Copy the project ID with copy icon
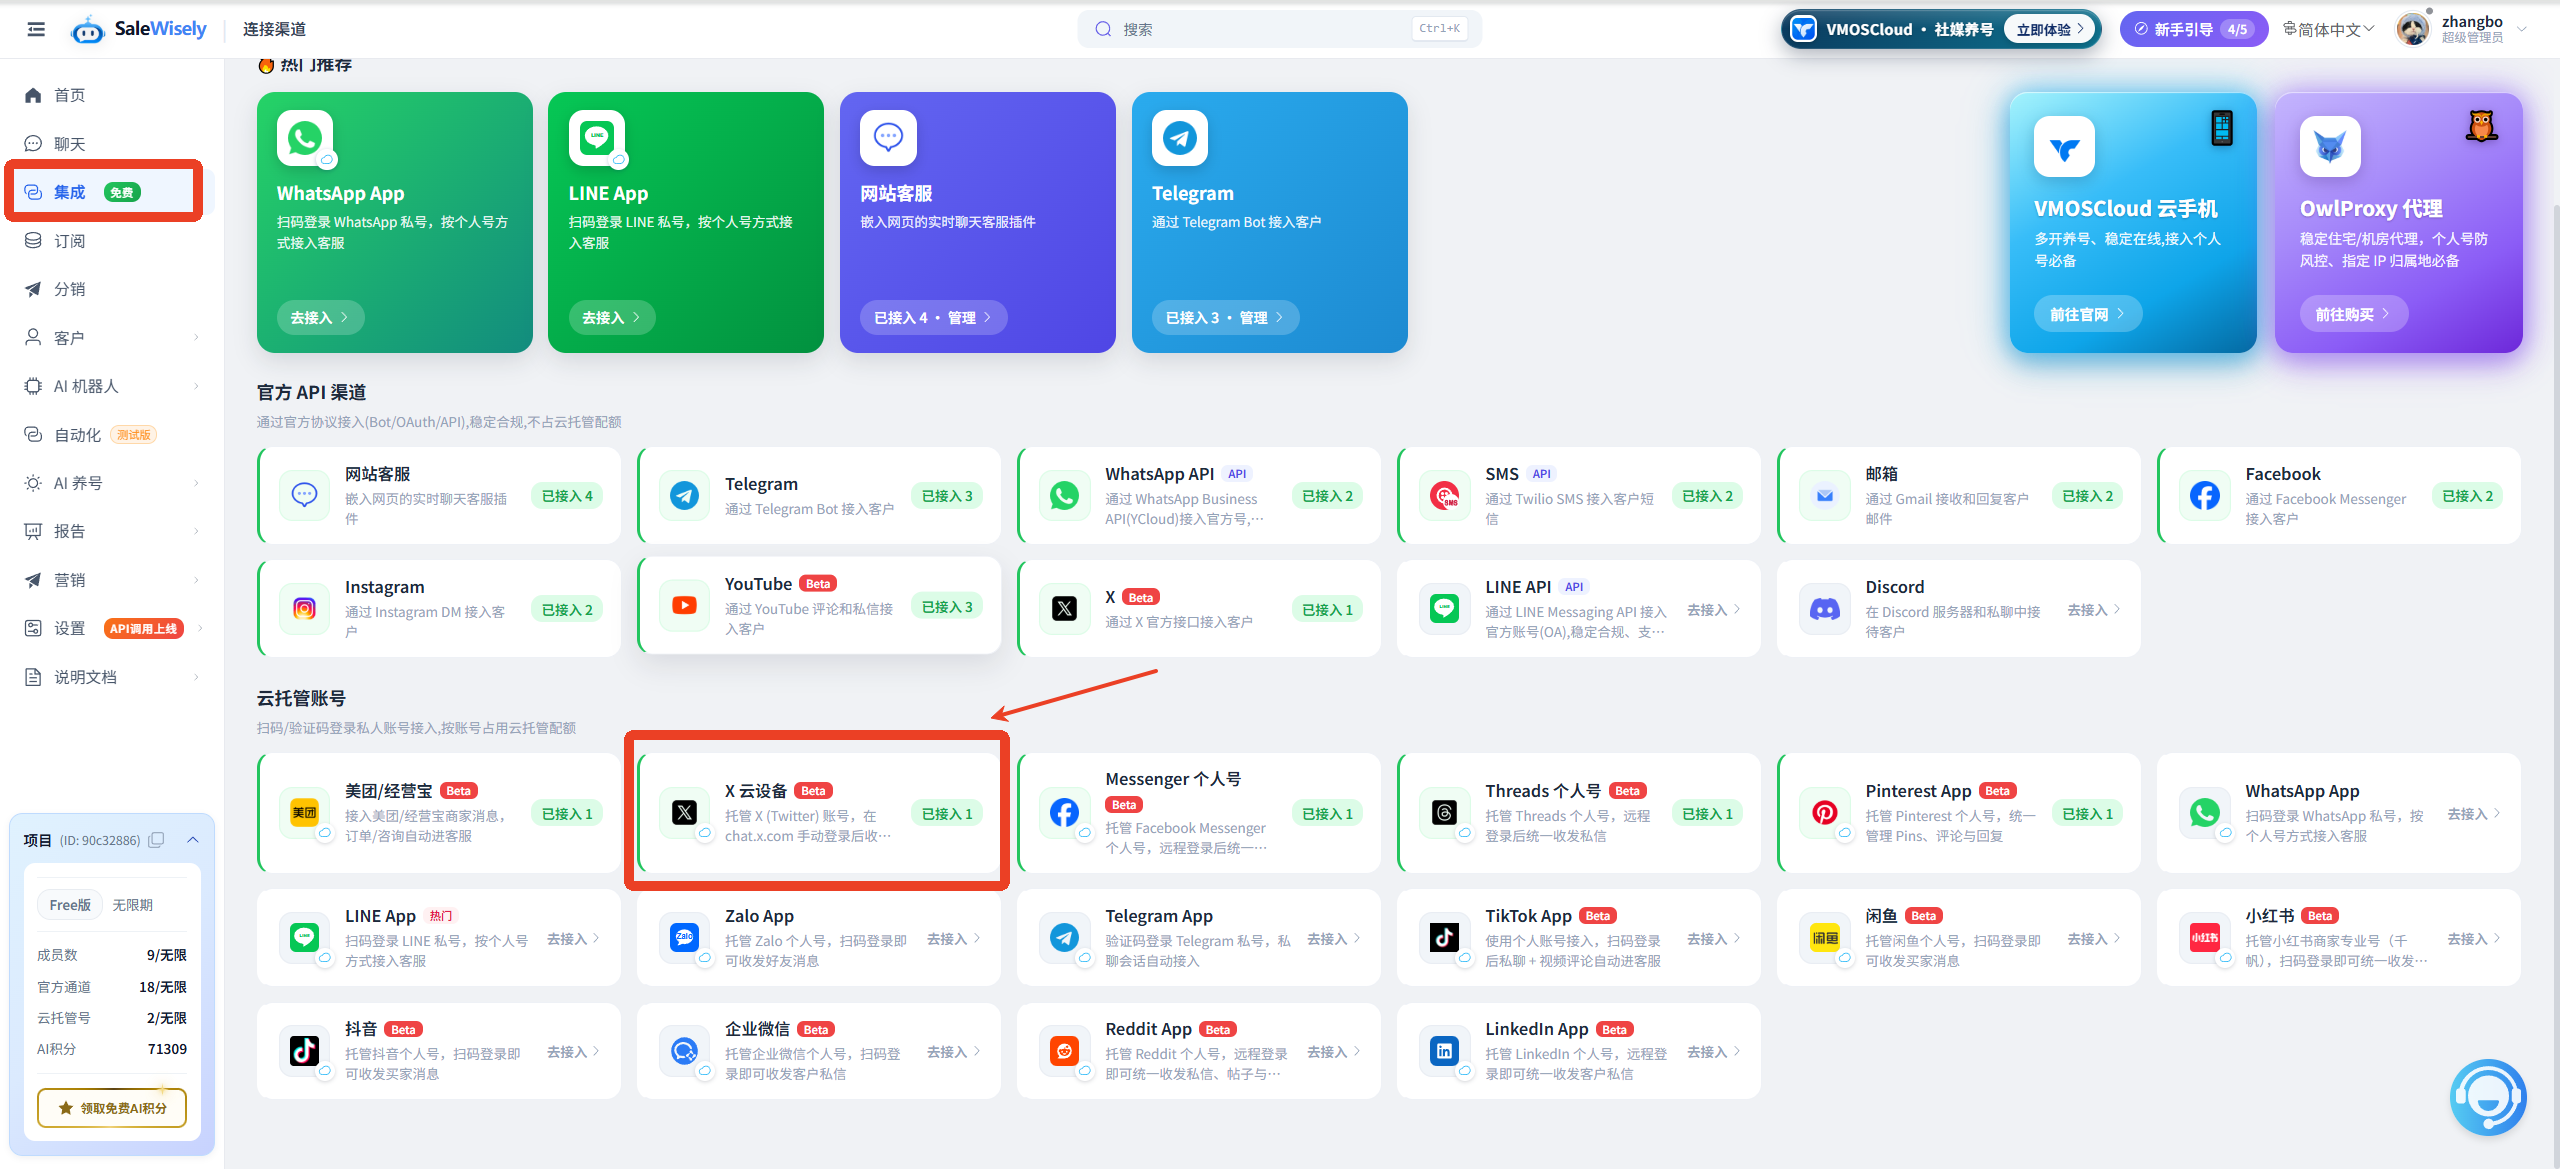This screenshot has width=2560, height=1169. 157,840
